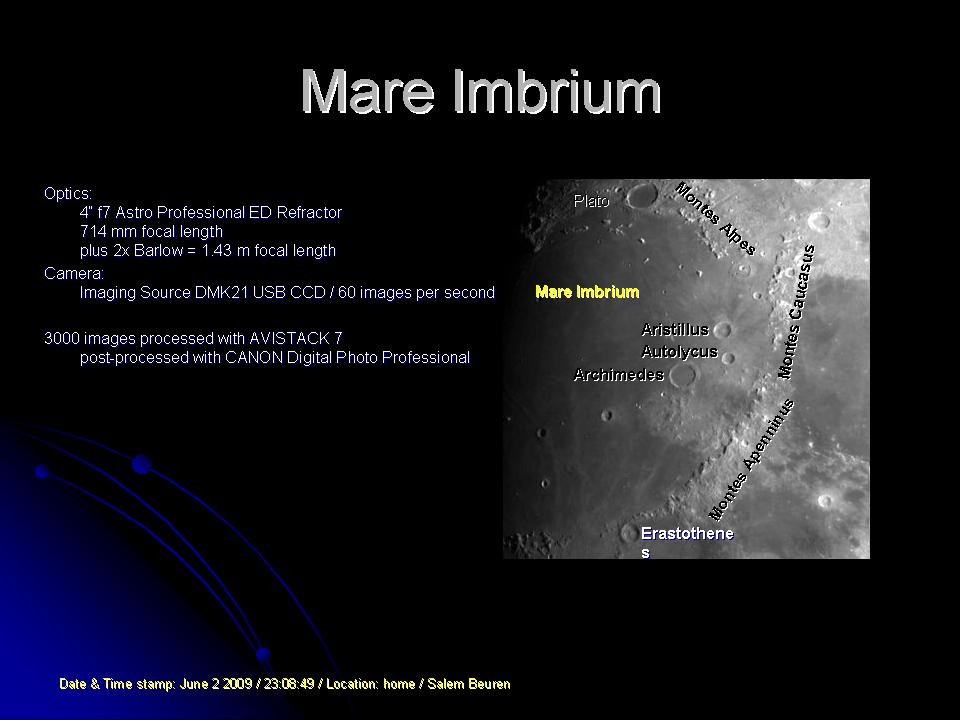Click the 'Aristillus' crater label
The height and width of the screenshot is (720, 960).
(x=675, y=329)
